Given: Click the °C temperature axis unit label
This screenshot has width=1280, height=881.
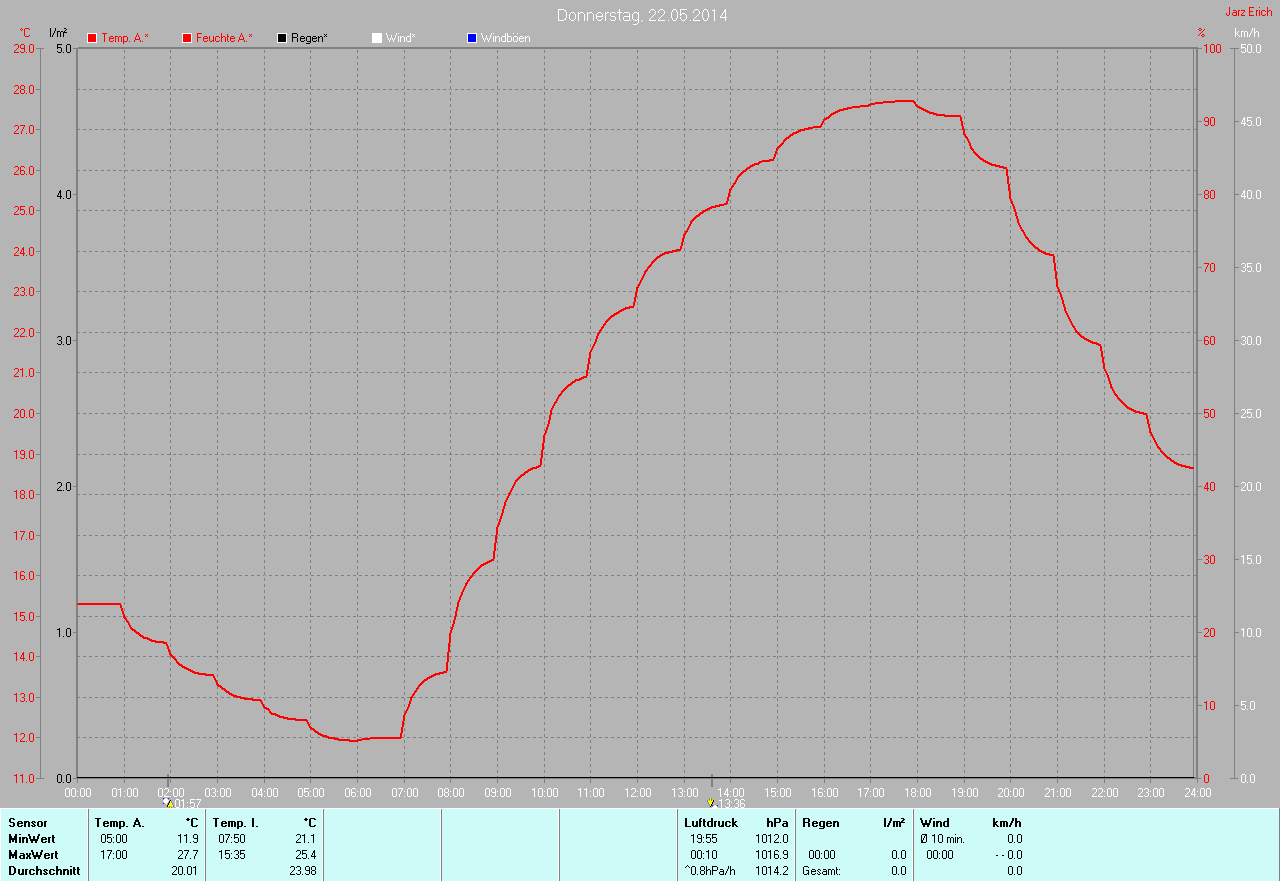Looking at the screenshot, I should [x=25, y=33].
